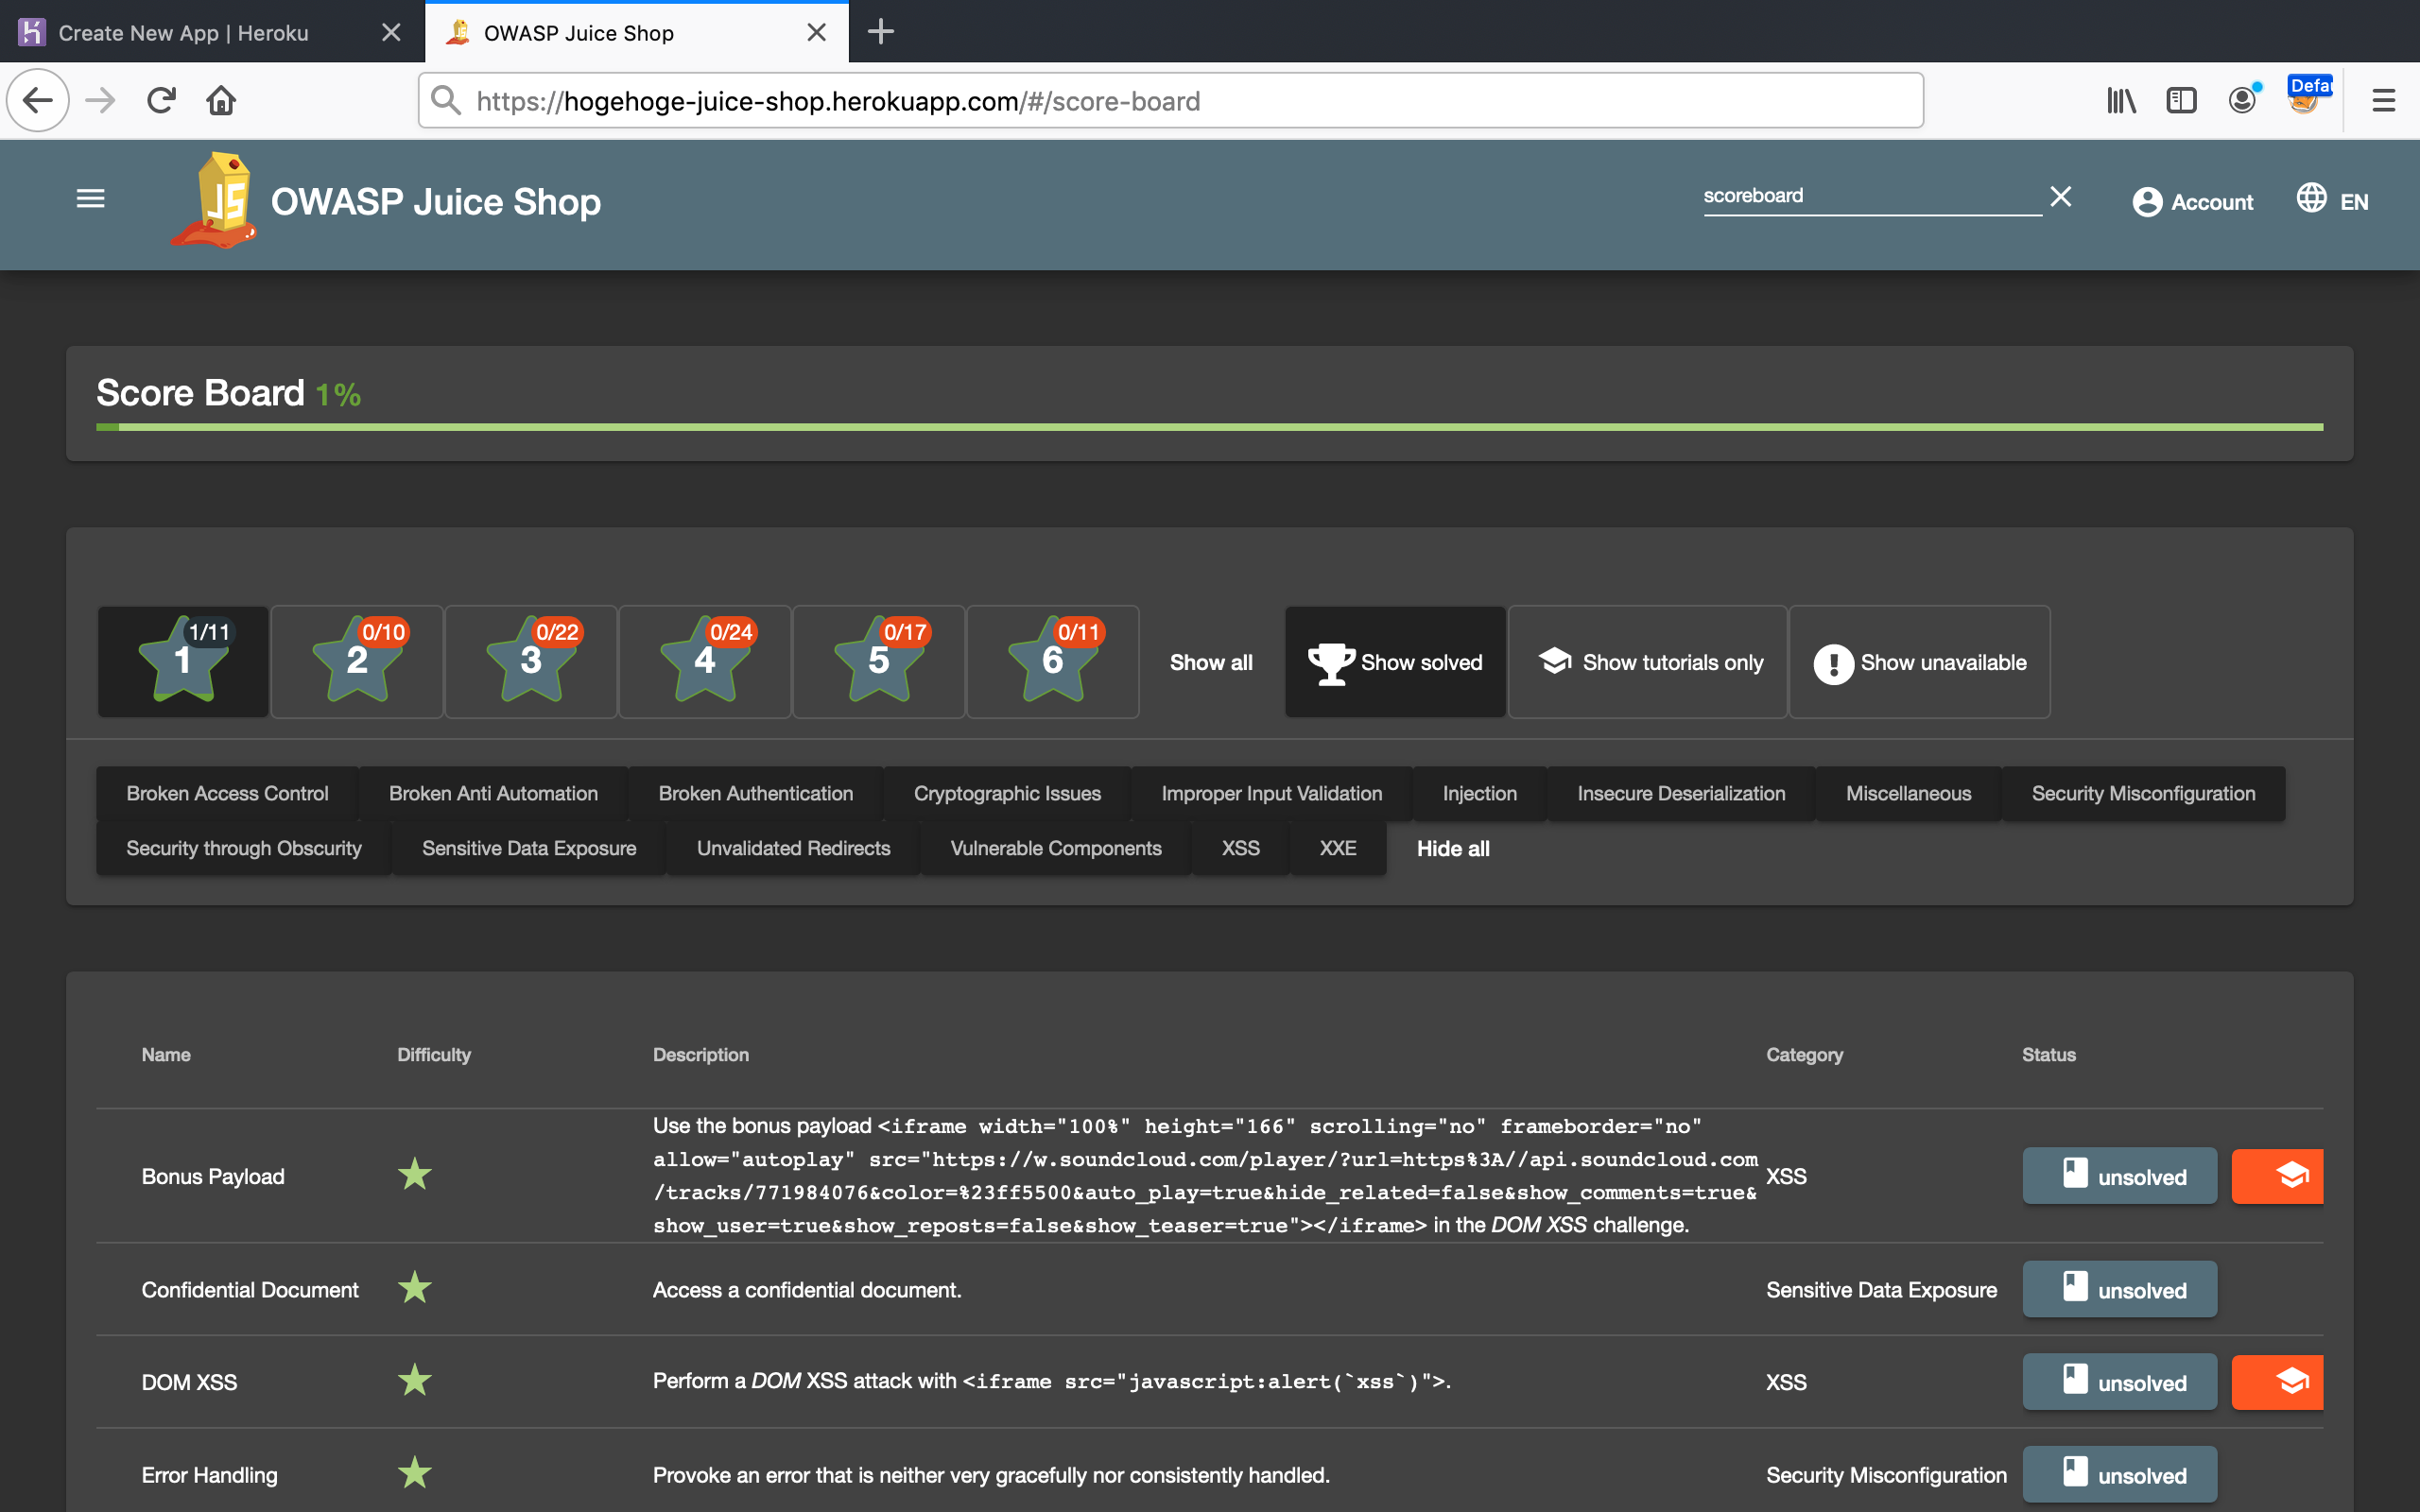Clear the scoreboard search field
Screen dimensions: 2420x1512
pyautogui.click(x=2060, y=196)
